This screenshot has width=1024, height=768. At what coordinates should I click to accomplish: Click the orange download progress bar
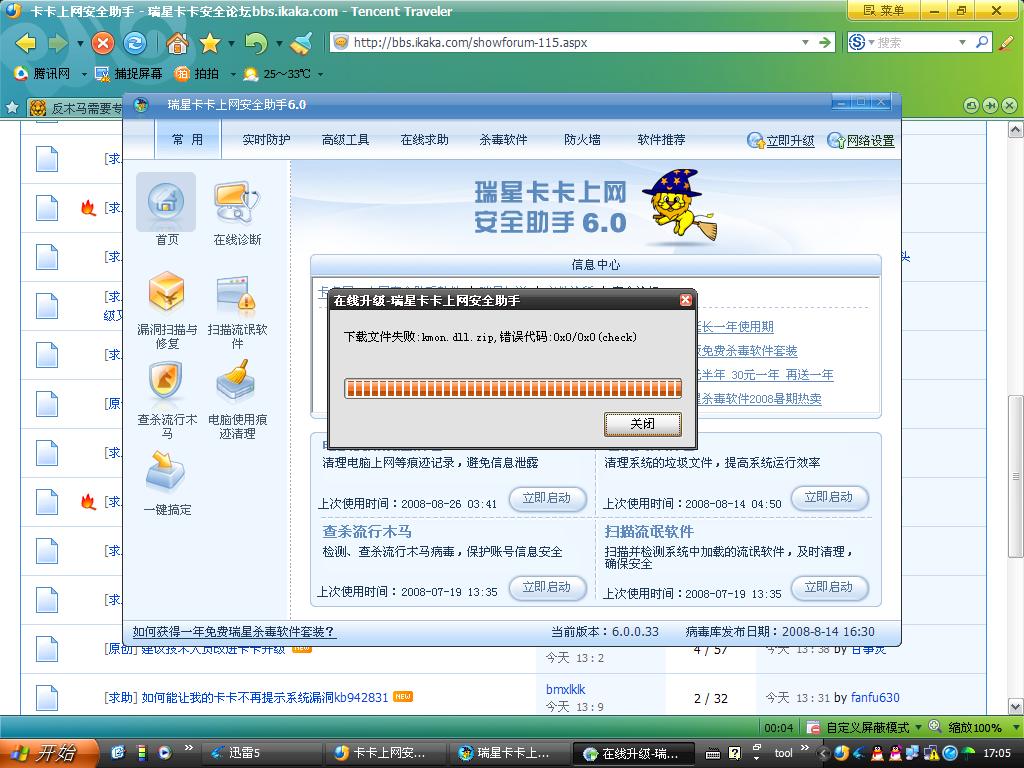tap(513, 388)
